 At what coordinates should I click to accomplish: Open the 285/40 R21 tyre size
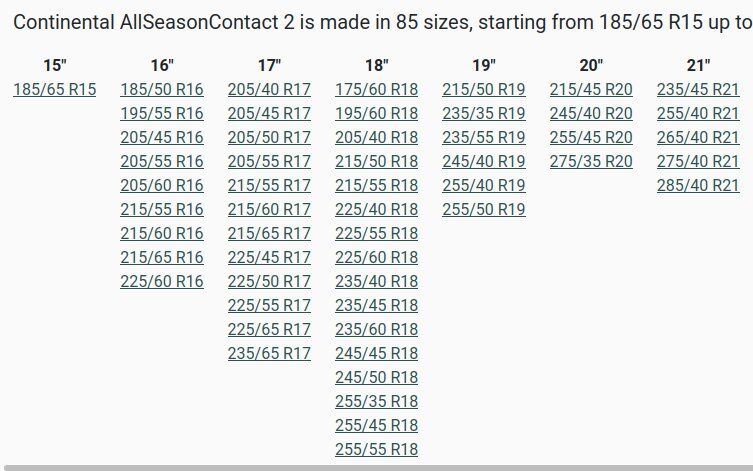click(x=698, y=186)
